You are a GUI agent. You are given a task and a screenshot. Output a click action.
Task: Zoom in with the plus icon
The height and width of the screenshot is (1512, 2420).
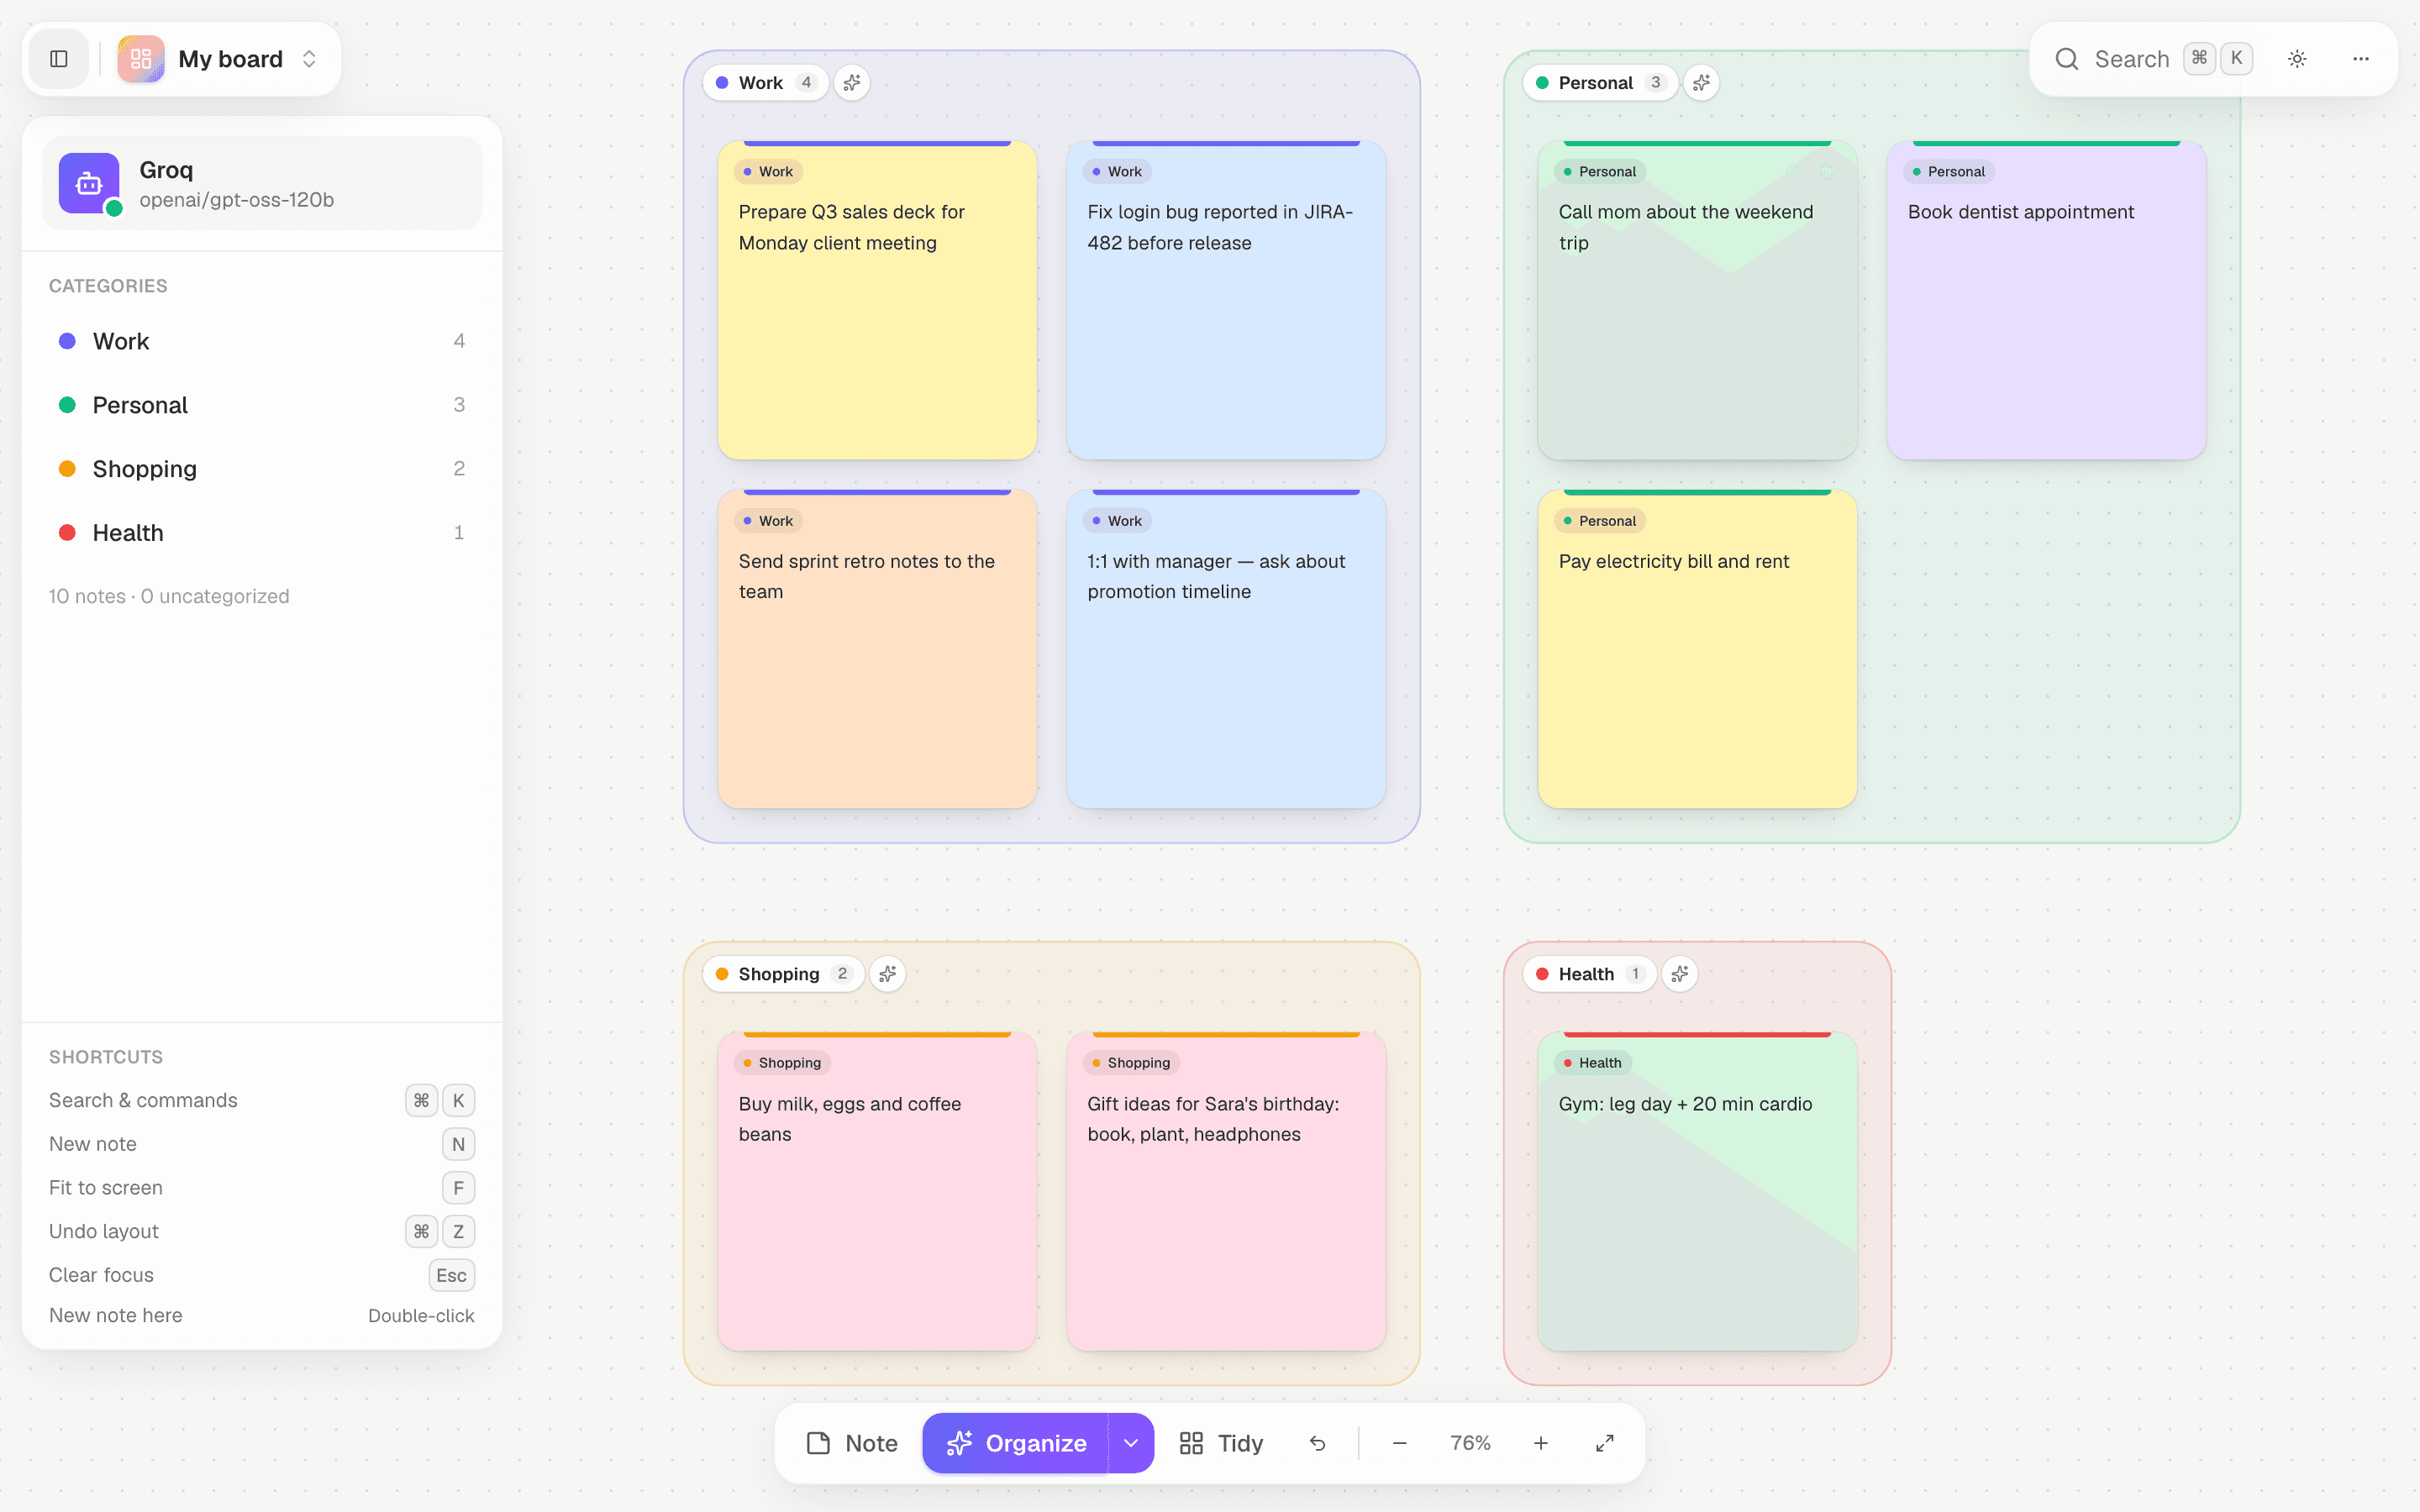1541,1443
